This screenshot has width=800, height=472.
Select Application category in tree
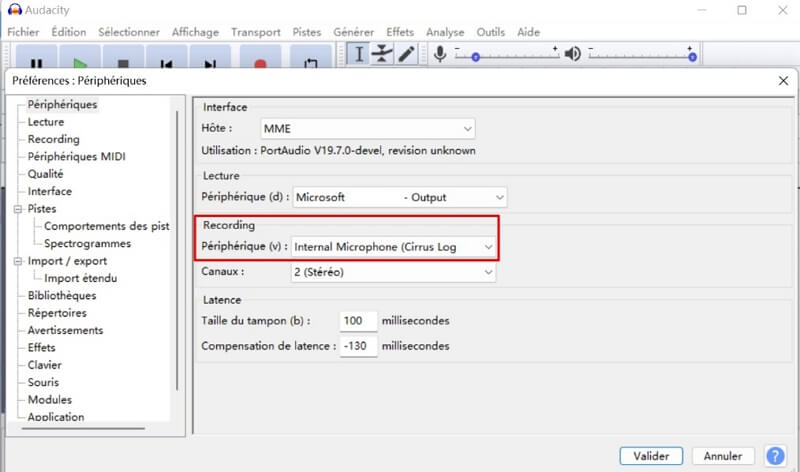click(56, 416)
